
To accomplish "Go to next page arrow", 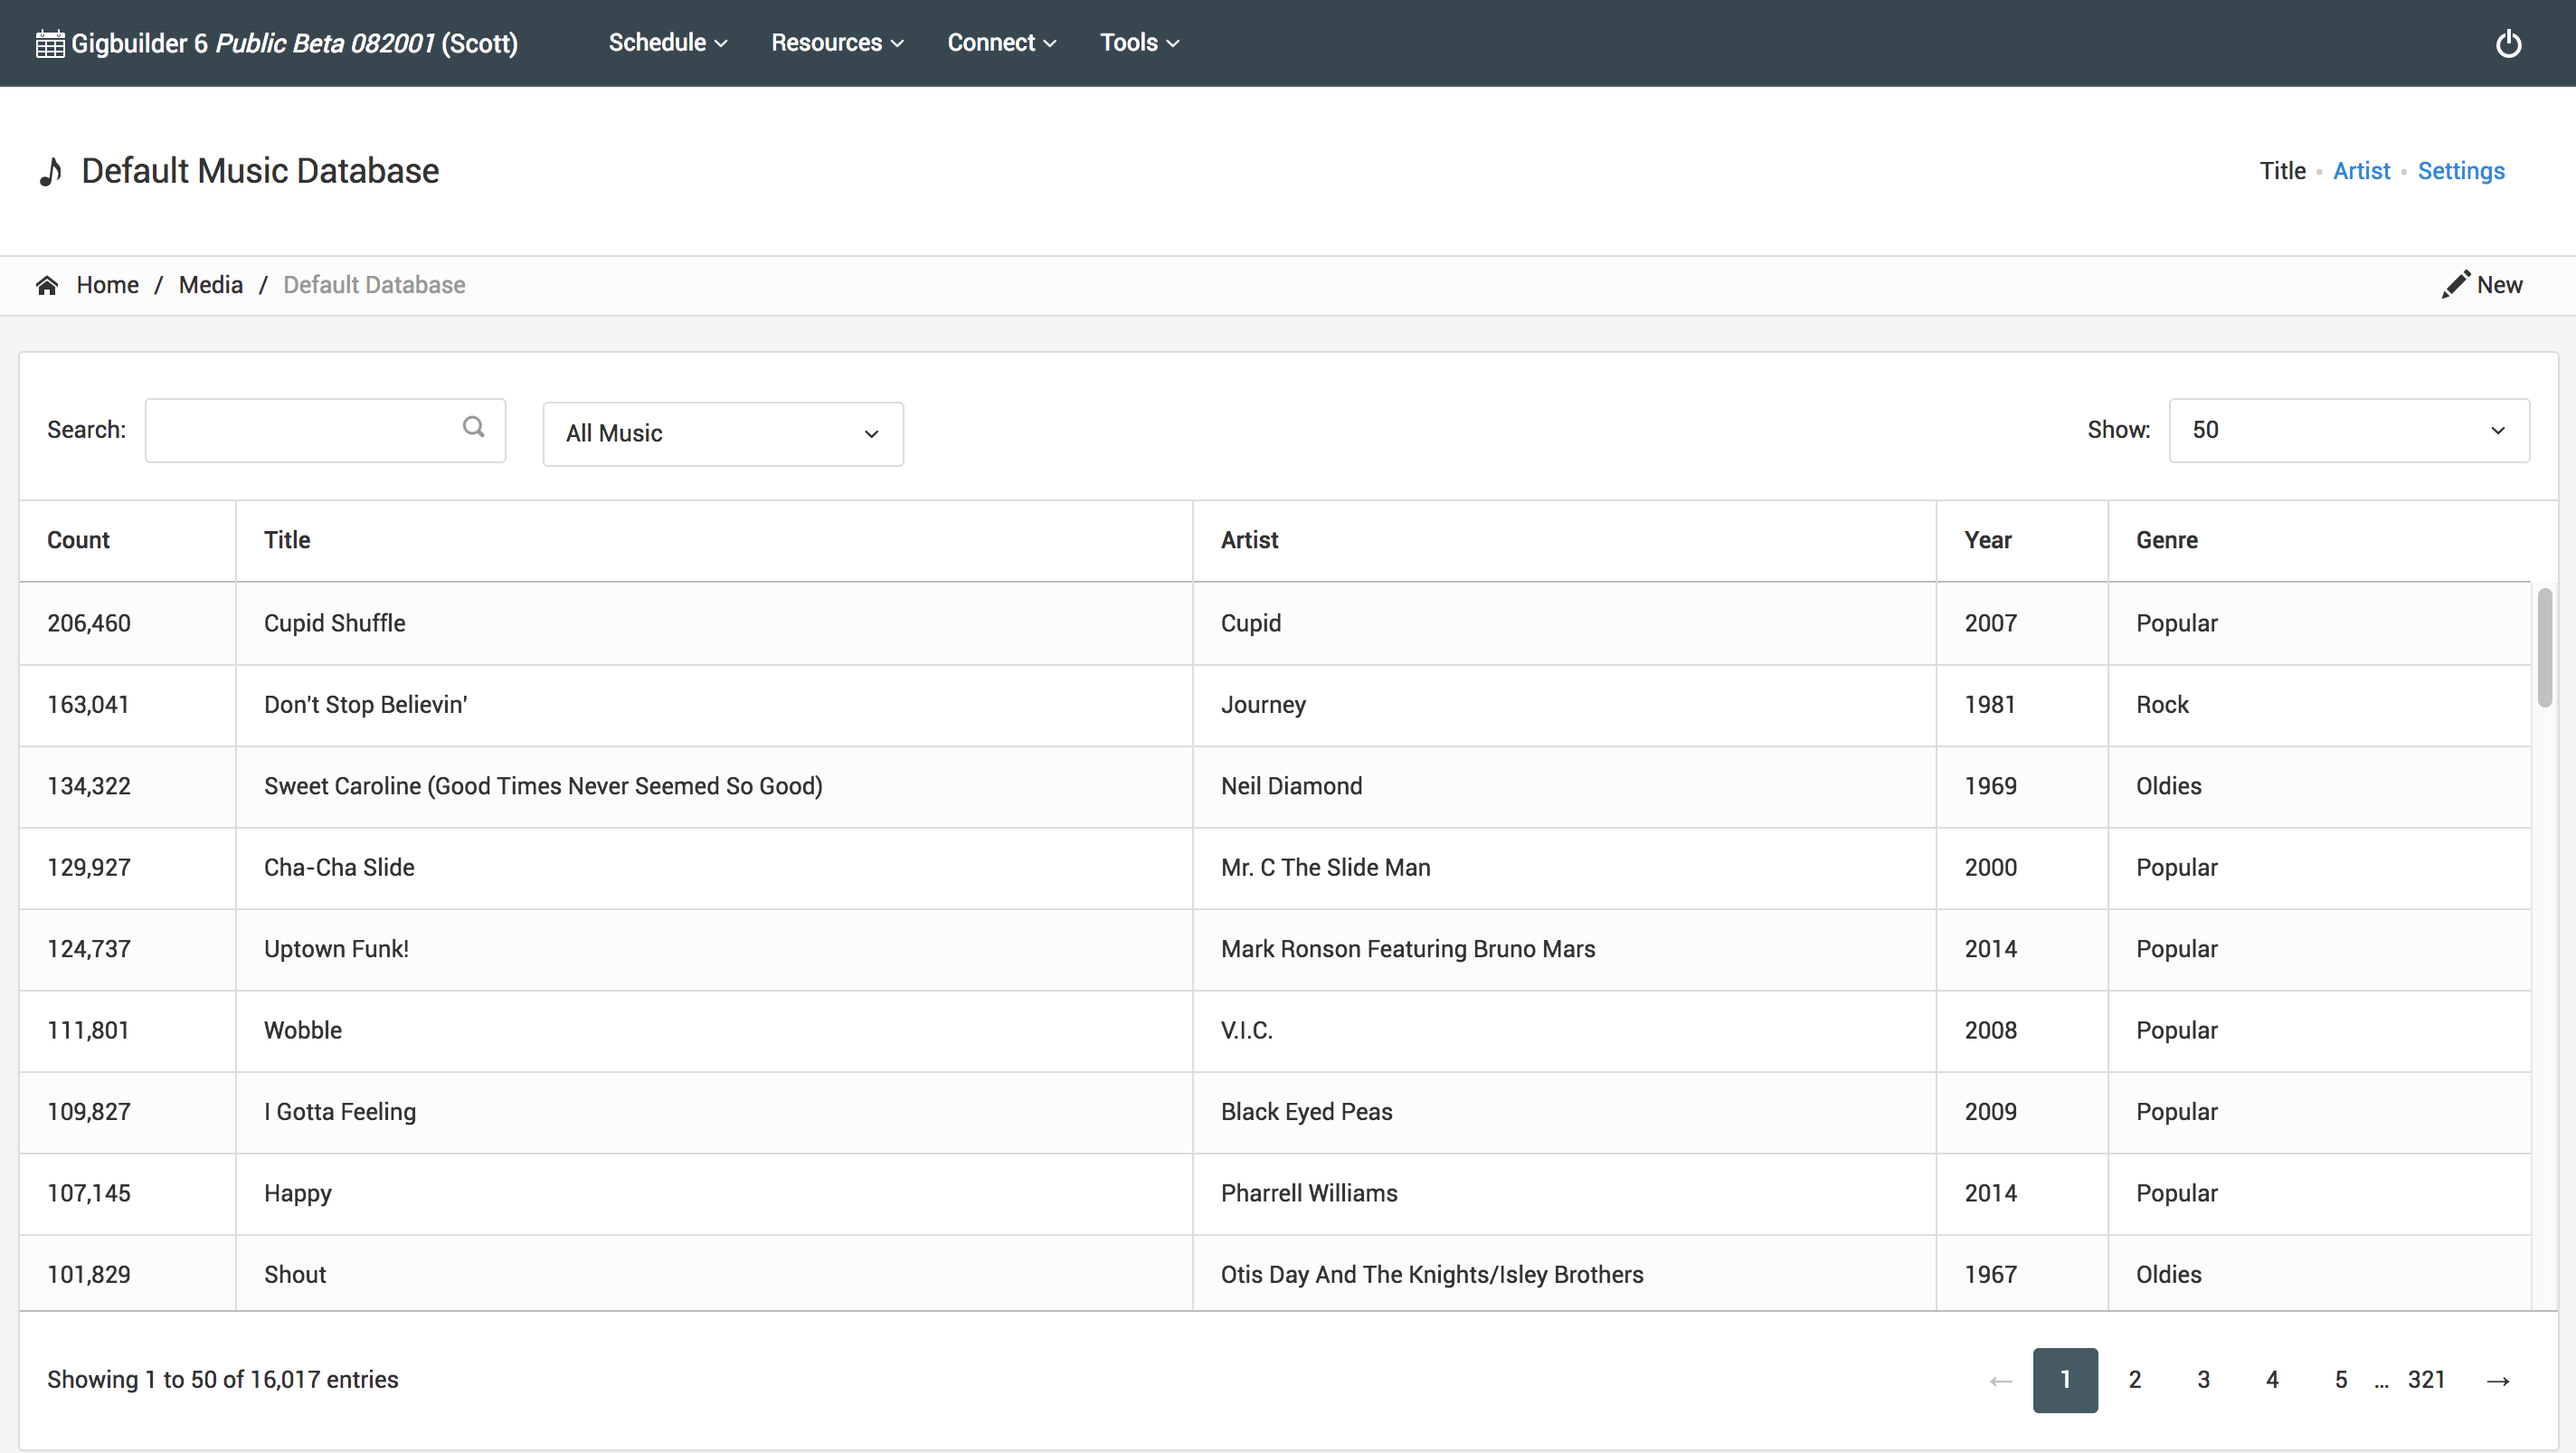I will point(2497,1380).
